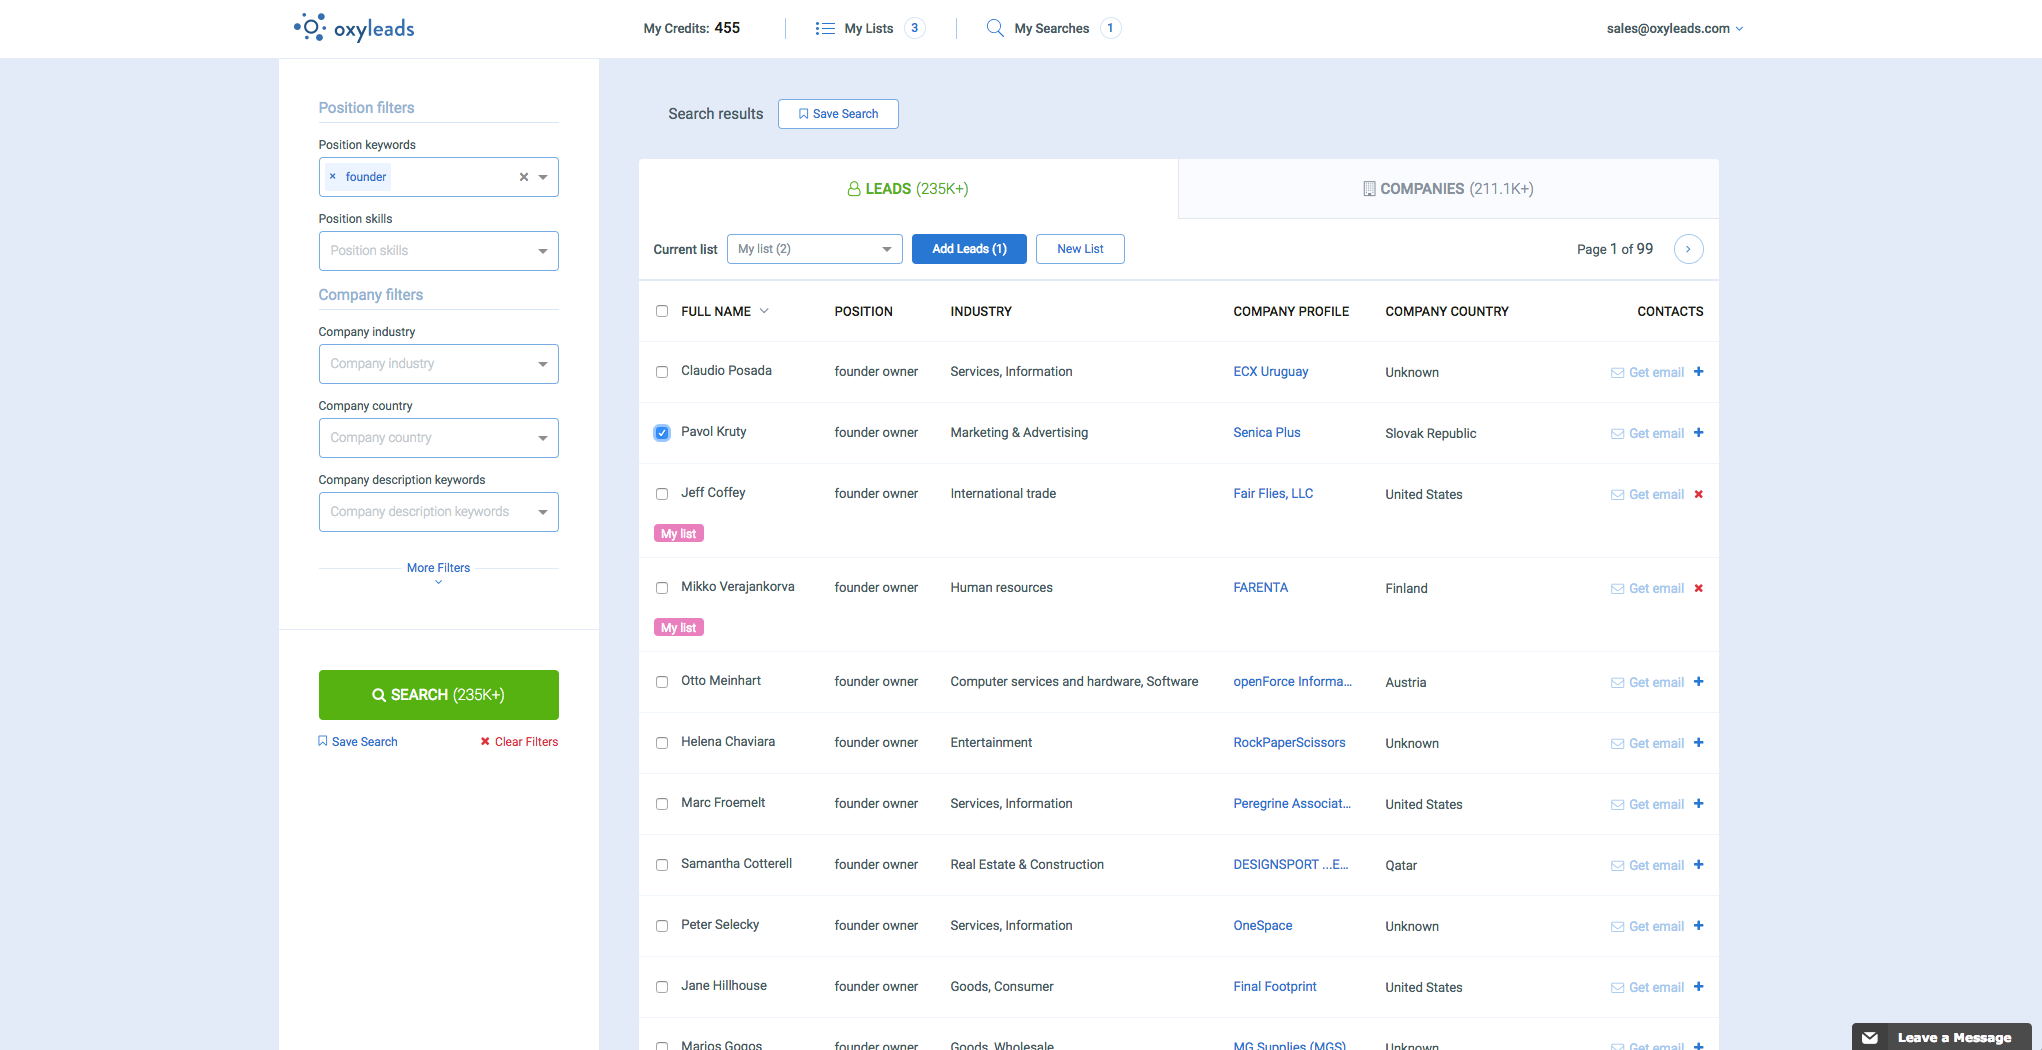Viewport: 2042px width, 1050px height.
Task: Switch to the LEADS tab
Action: [x=908, y=189]
